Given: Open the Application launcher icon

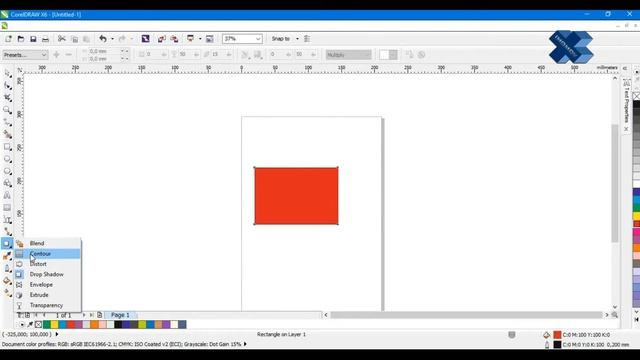Looking at the screenshot, I should (x=190, y=39).
